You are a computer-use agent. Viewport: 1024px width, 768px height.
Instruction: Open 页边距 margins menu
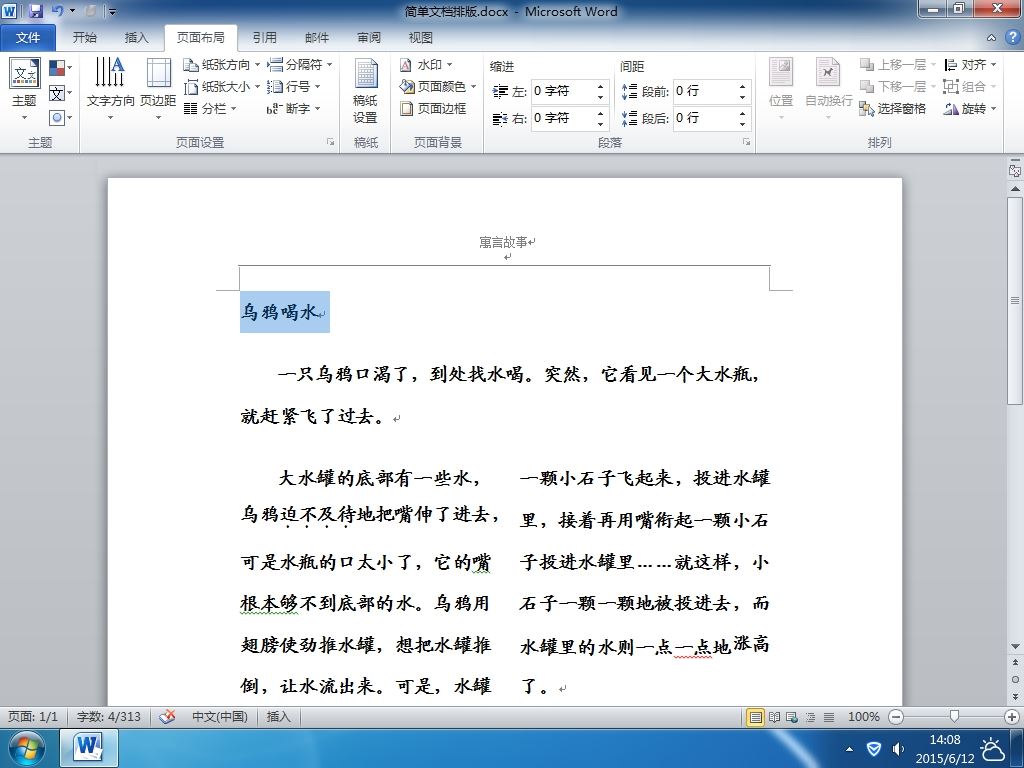click(x=158, y=89)
